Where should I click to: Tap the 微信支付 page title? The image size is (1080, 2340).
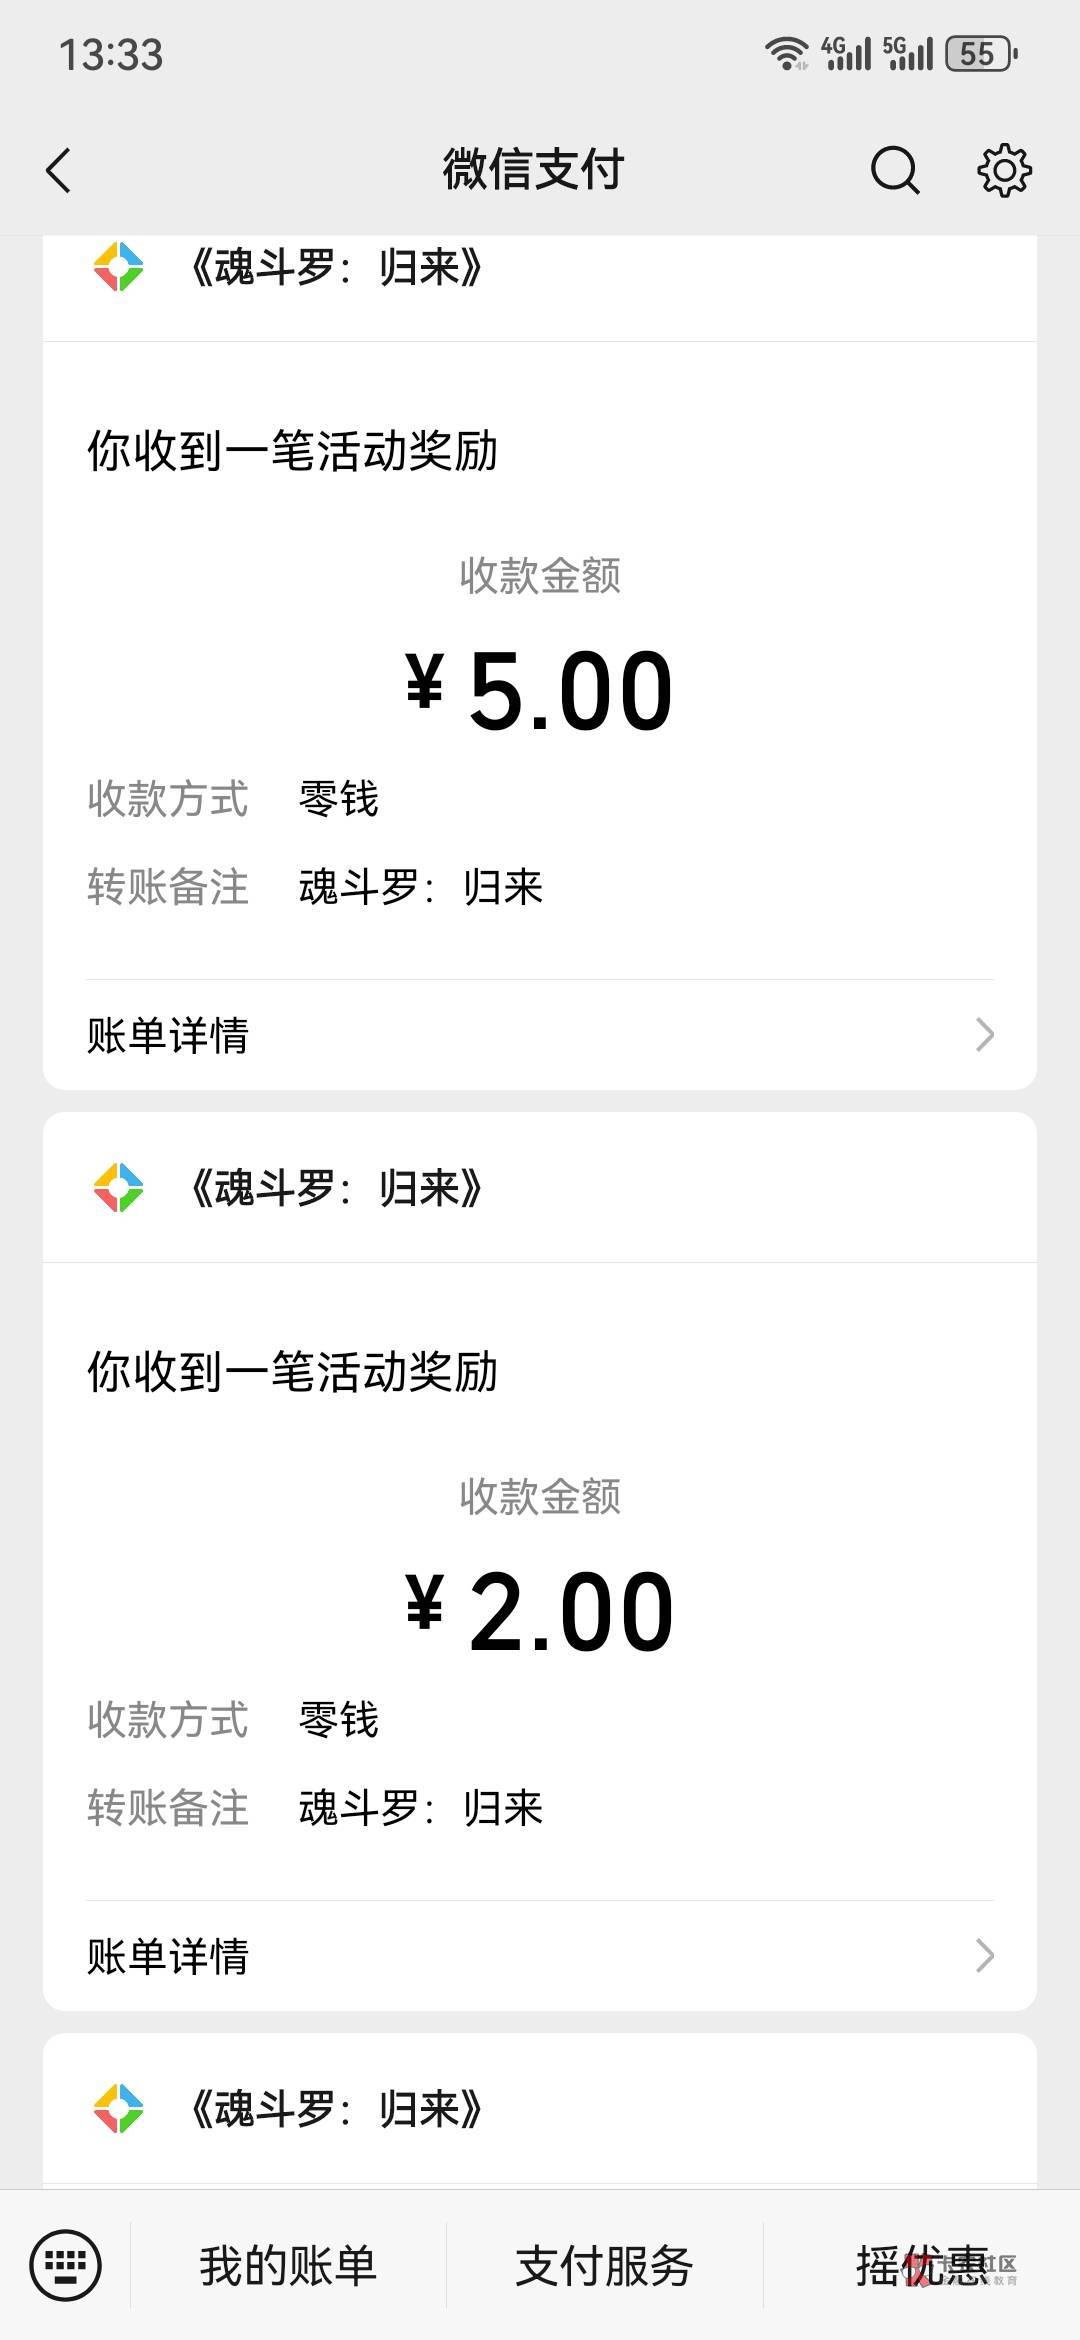click(534, 170)
